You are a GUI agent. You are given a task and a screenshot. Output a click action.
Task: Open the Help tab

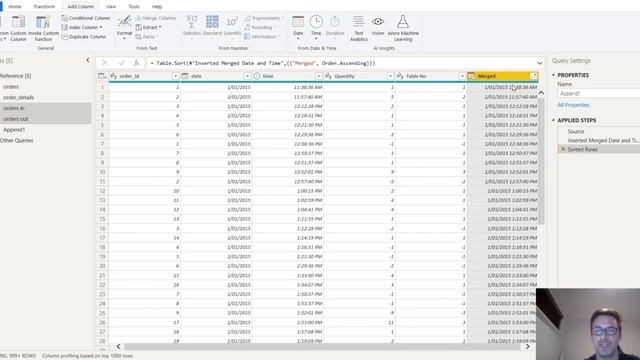click(157, 7)
